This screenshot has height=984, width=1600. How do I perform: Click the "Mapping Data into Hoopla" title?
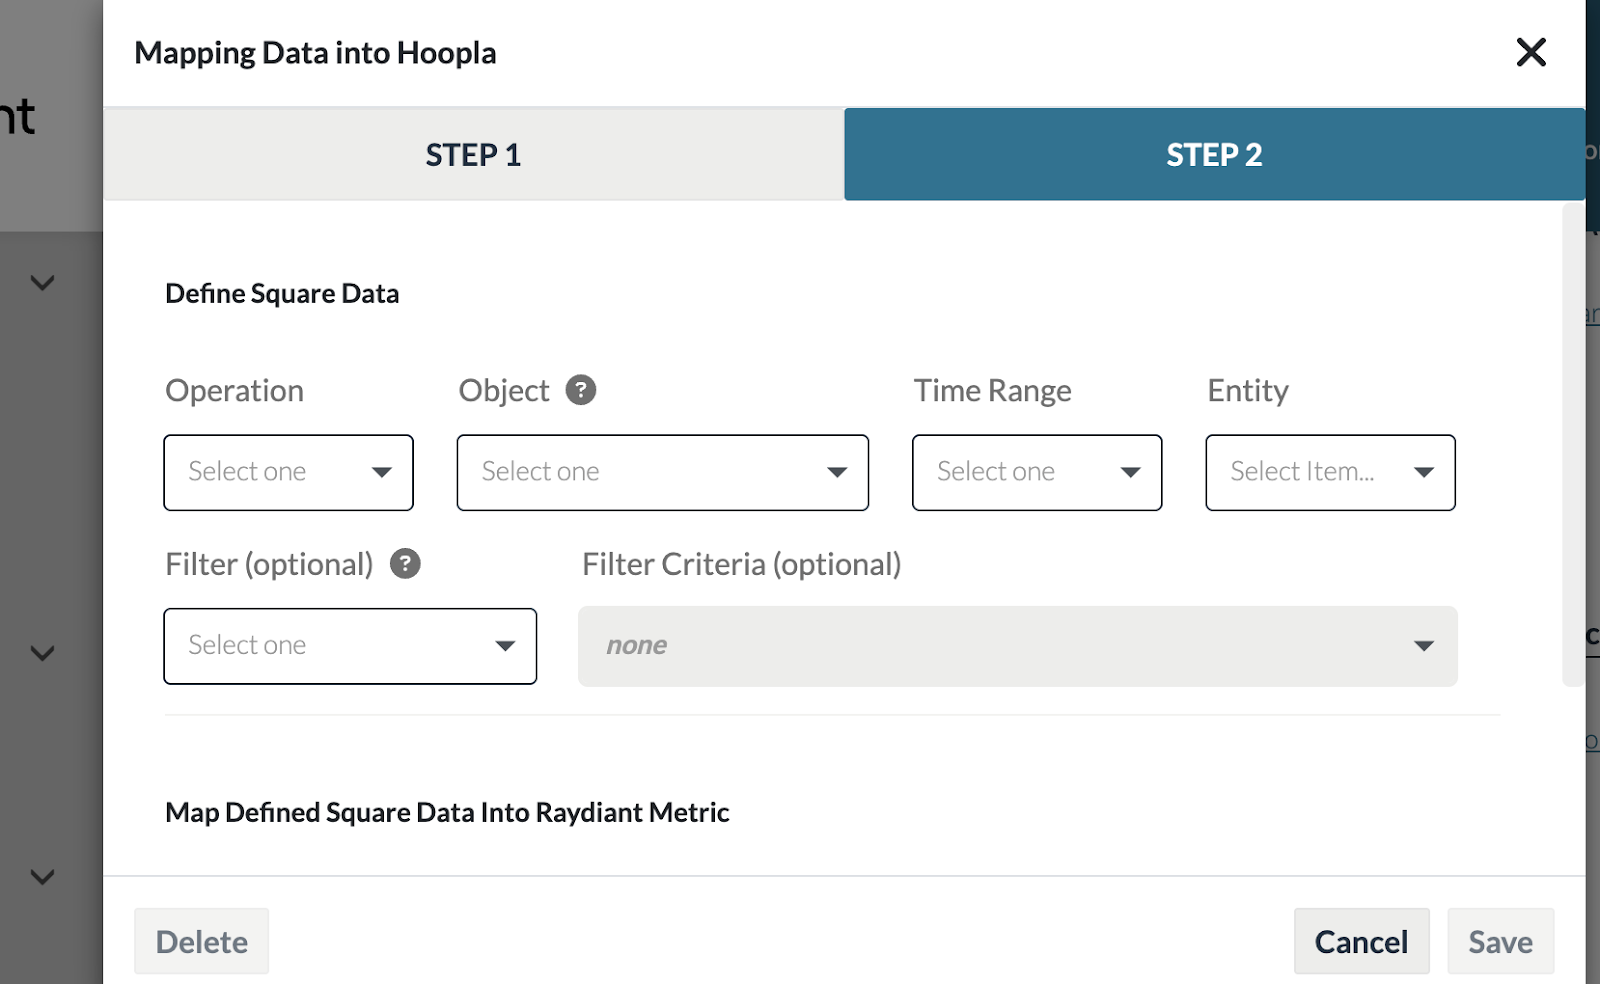[x=315, y=53]
